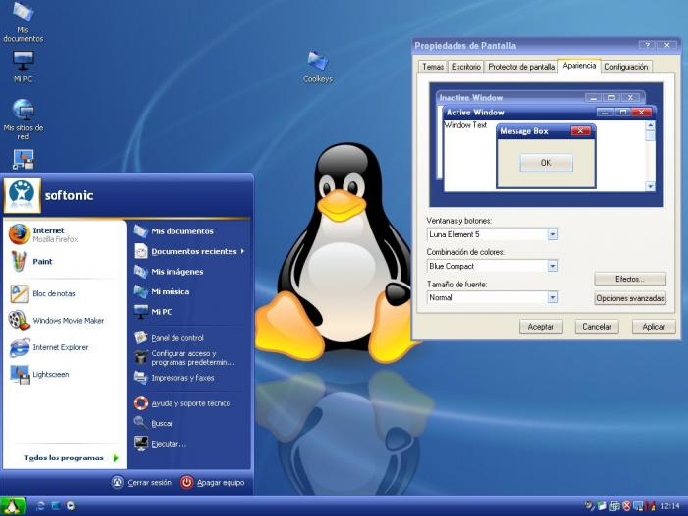Click Opciones avanzadas button

coord(630,298)
